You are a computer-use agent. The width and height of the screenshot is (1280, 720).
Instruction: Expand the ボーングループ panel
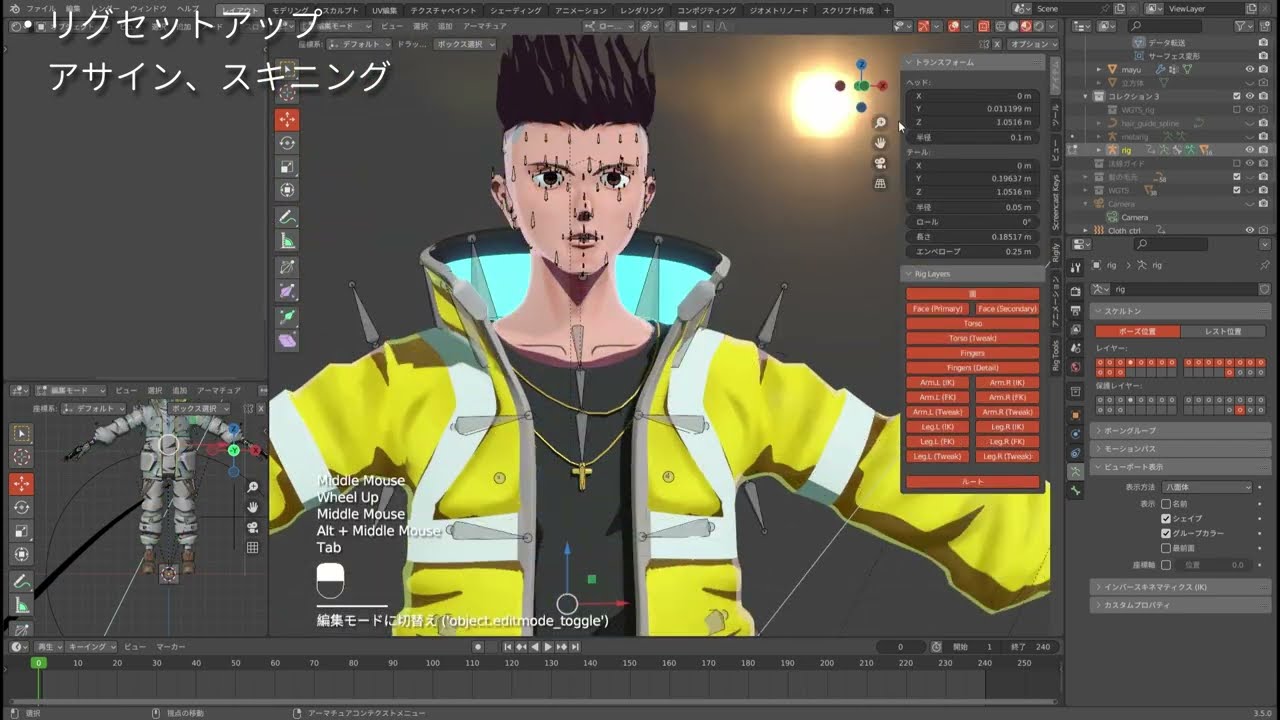(1181, 430)
